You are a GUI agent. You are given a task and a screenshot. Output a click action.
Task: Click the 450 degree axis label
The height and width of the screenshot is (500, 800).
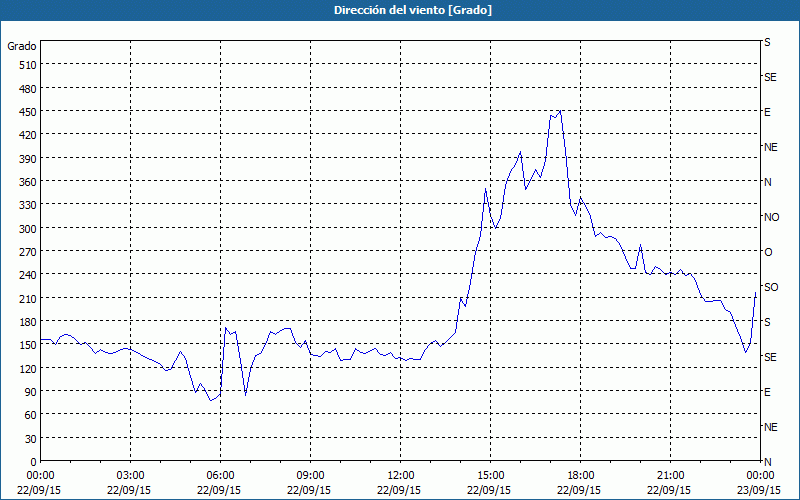click(28, 112)
